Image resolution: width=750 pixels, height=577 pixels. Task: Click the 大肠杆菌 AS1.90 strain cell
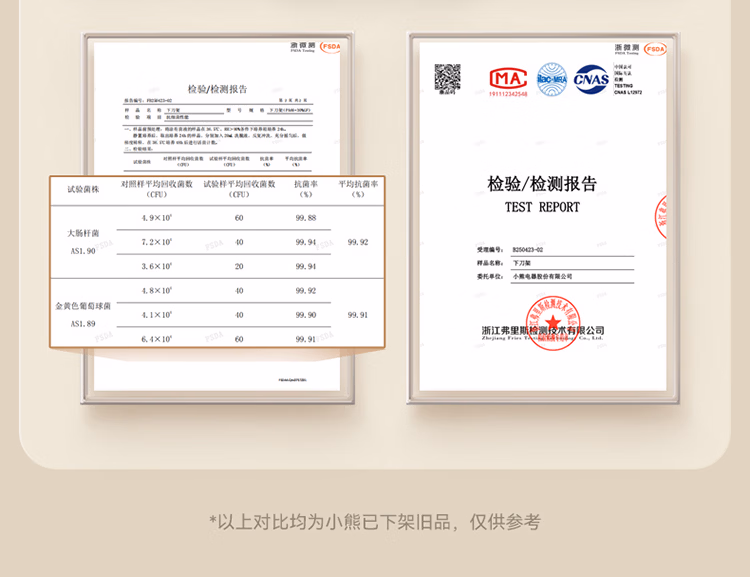tap(83, 242)
